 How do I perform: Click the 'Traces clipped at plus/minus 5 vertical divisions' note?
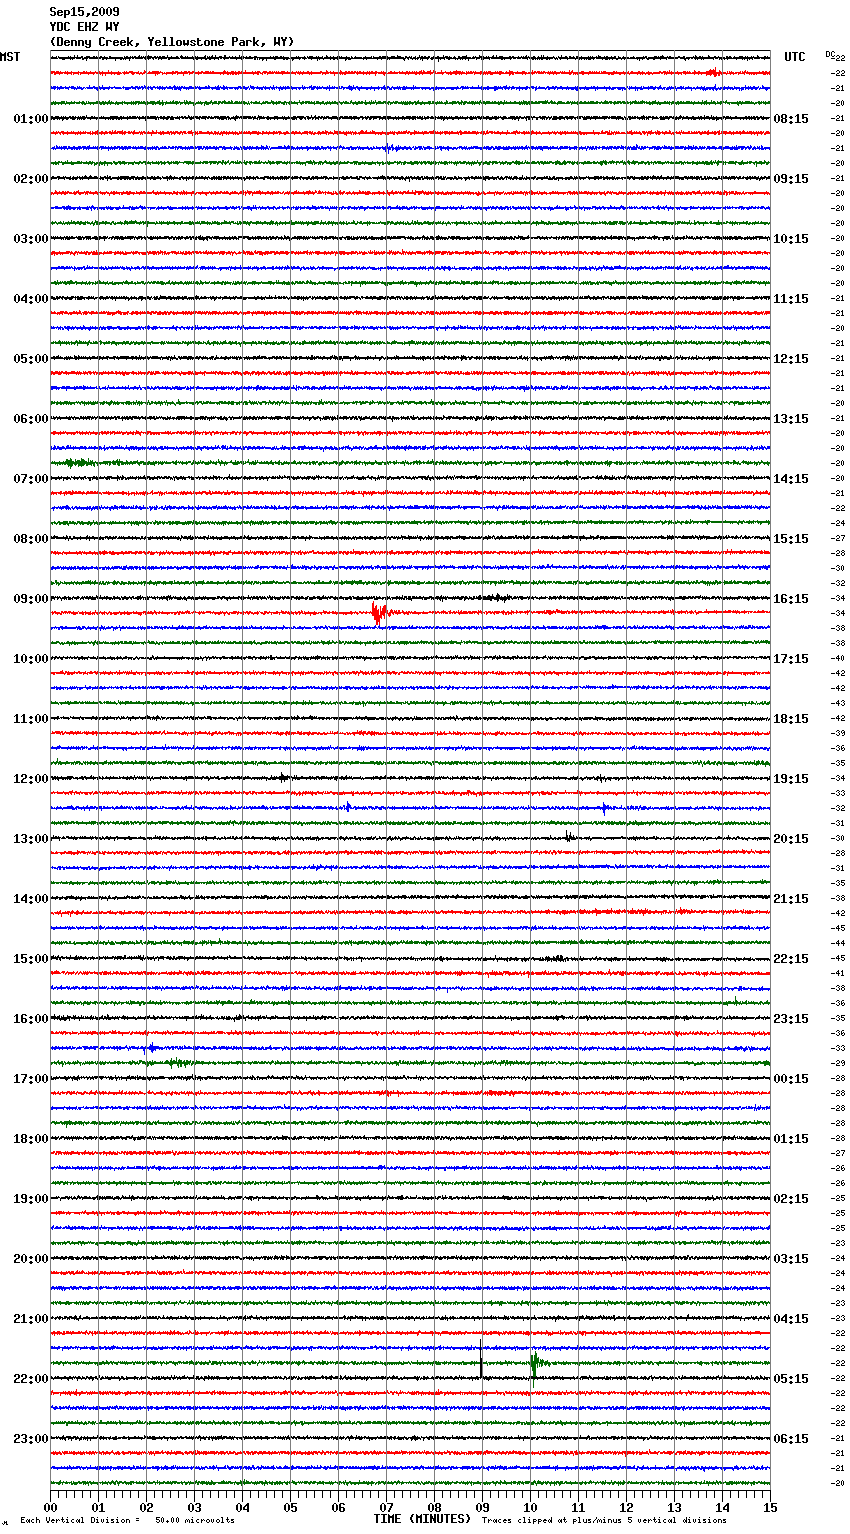point(604,1520)
